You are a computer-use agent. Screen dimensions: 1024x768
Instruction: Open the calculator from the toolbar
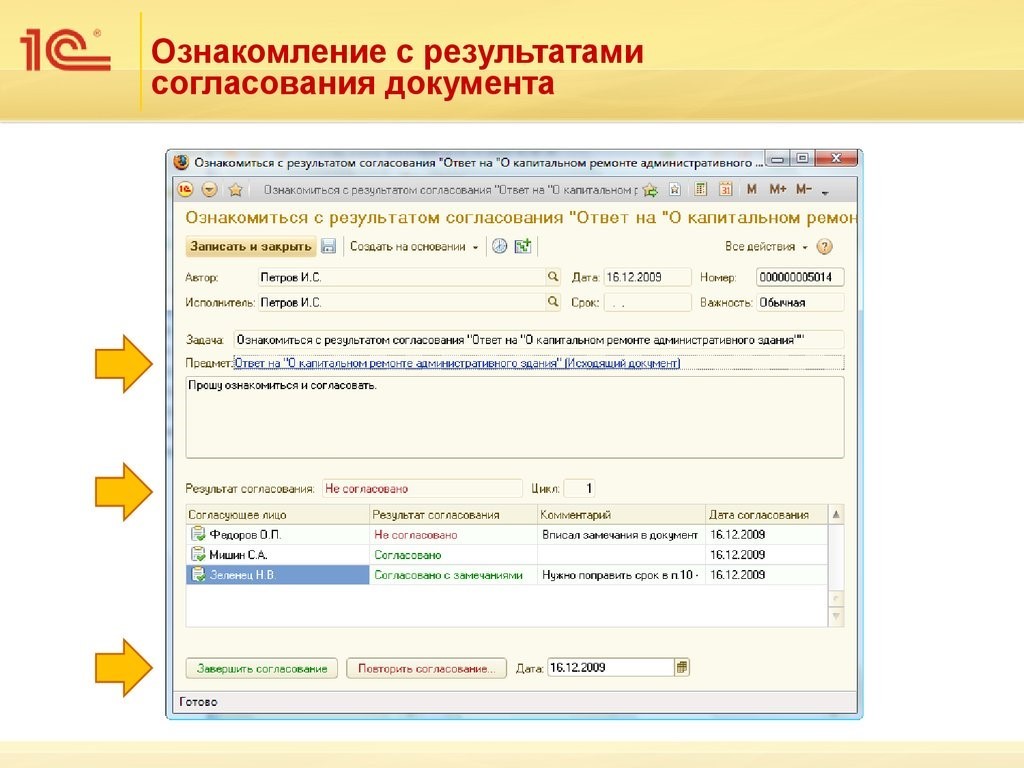(x=701, y=188)
